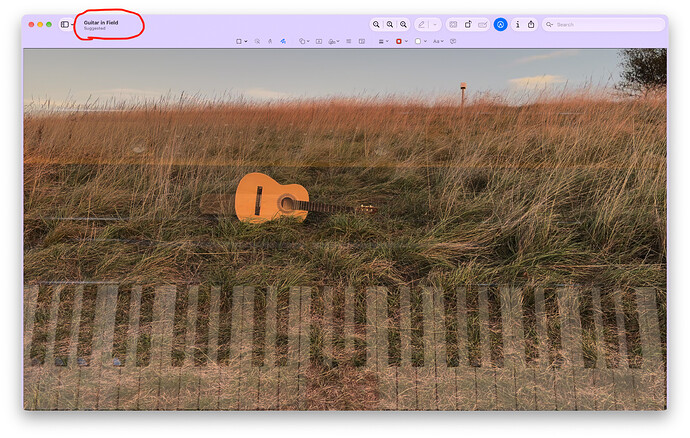Open the Shapes dropdown menu
This screenshot has width=690, height=438.
pyautogui.click(x=304, y=41)
